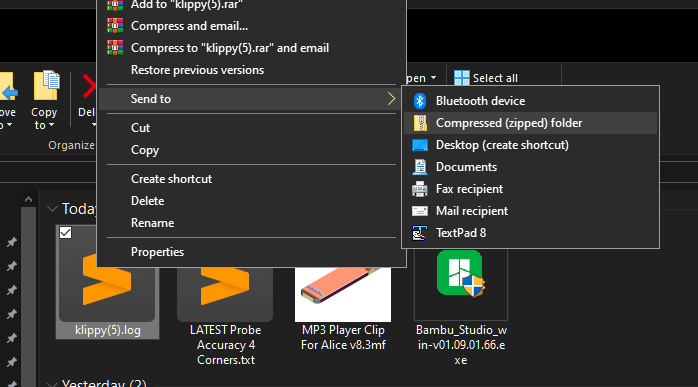This screenshot has height=387, width=698.
Task: Click Compress to "klippy(5).rar" and email
Action: click(252, 48)
